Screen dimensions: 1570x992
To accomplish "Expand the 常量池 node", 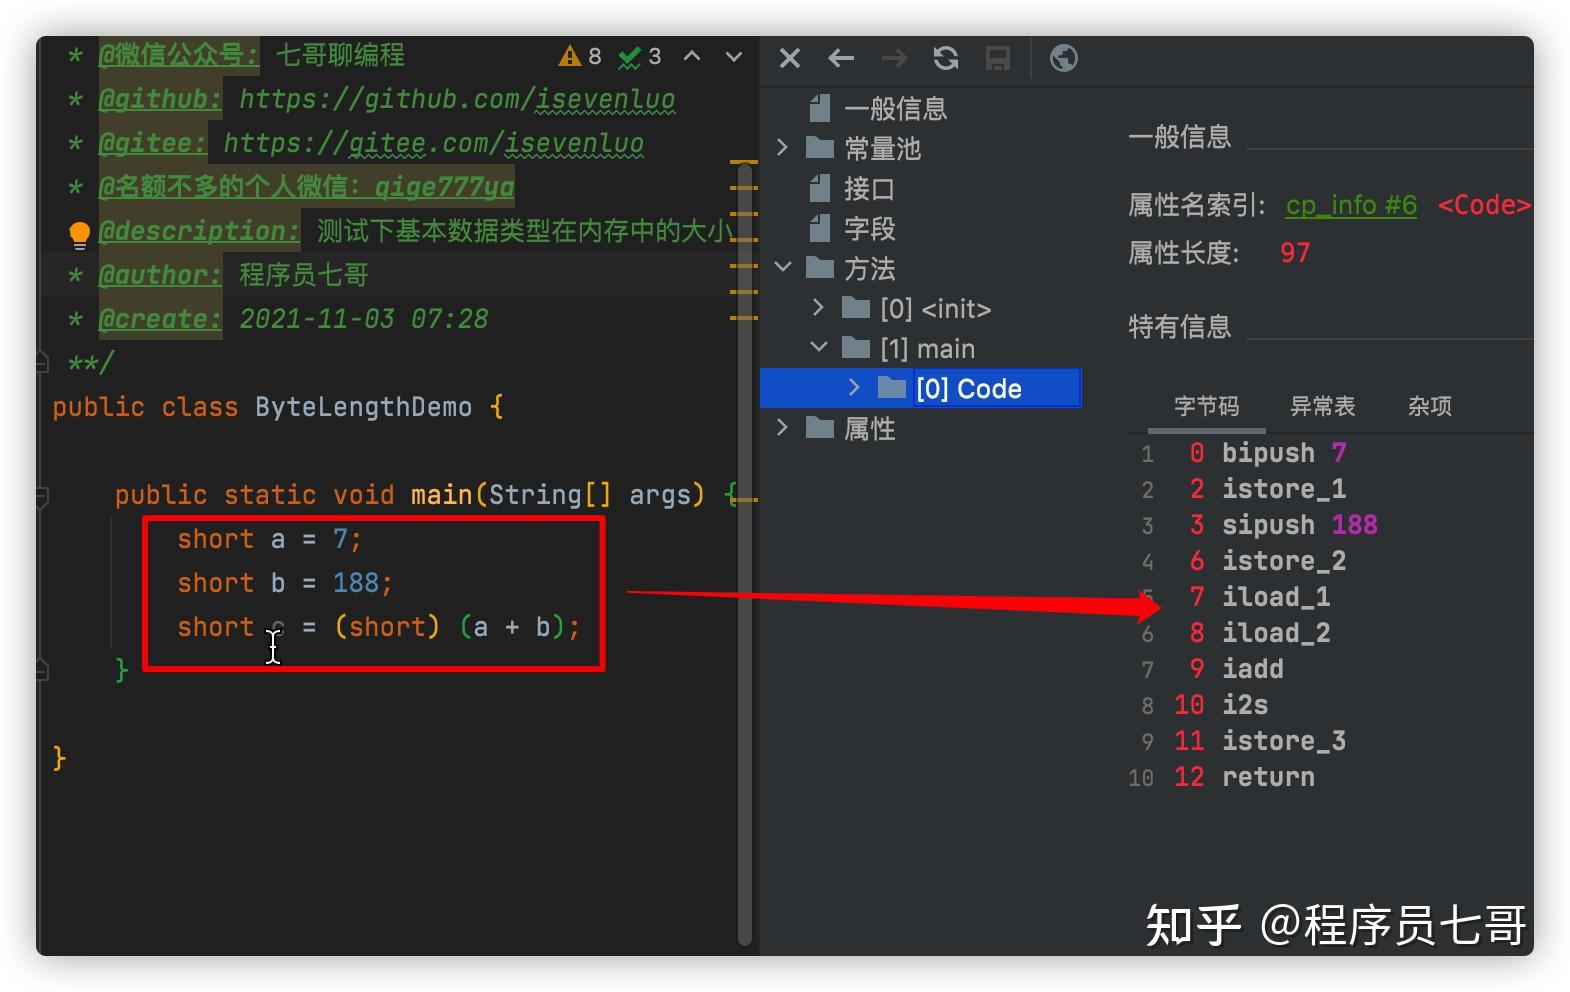I will coord(783,148).
